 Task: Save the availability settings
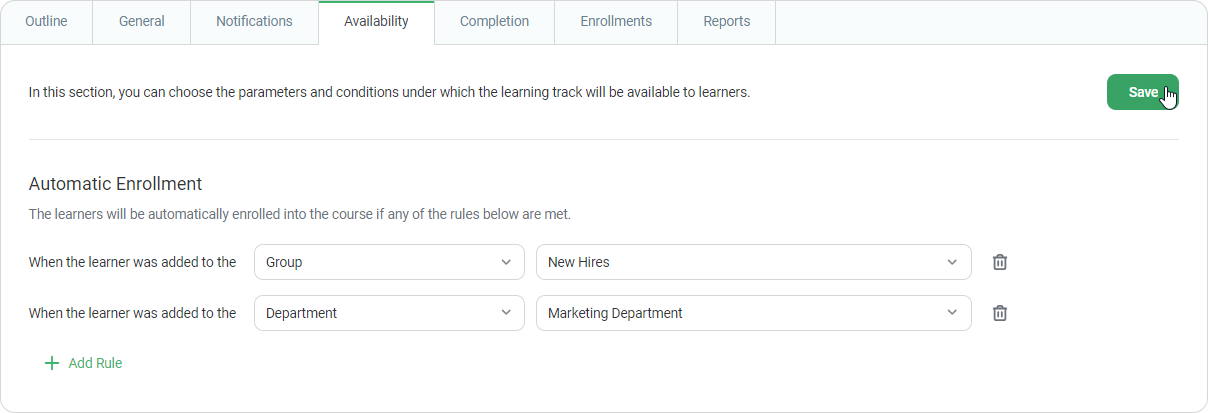(x=1143, y=92)
